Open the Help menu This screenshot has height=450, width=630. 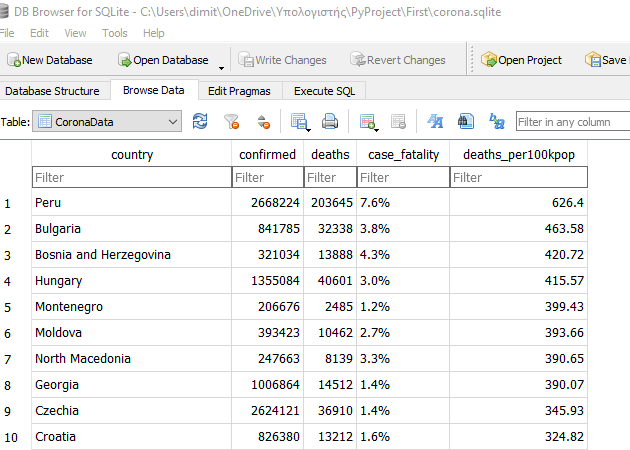pos(153,33)
